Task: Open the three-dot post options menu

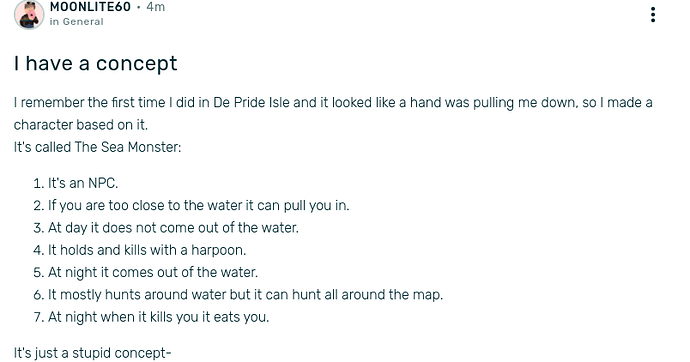Action: tap(653, 15)
